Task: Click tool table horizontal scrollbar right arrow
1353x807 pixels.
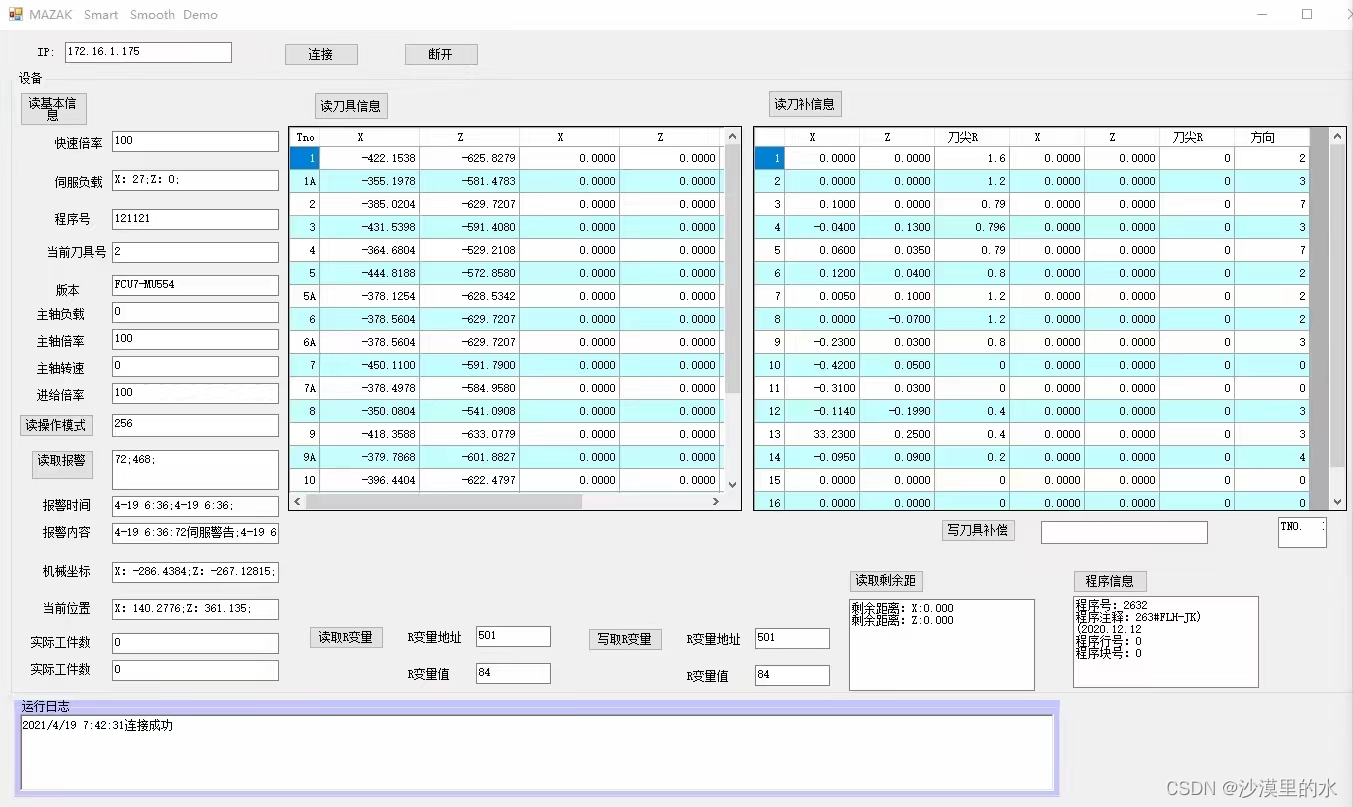Action: pos(715,502)
